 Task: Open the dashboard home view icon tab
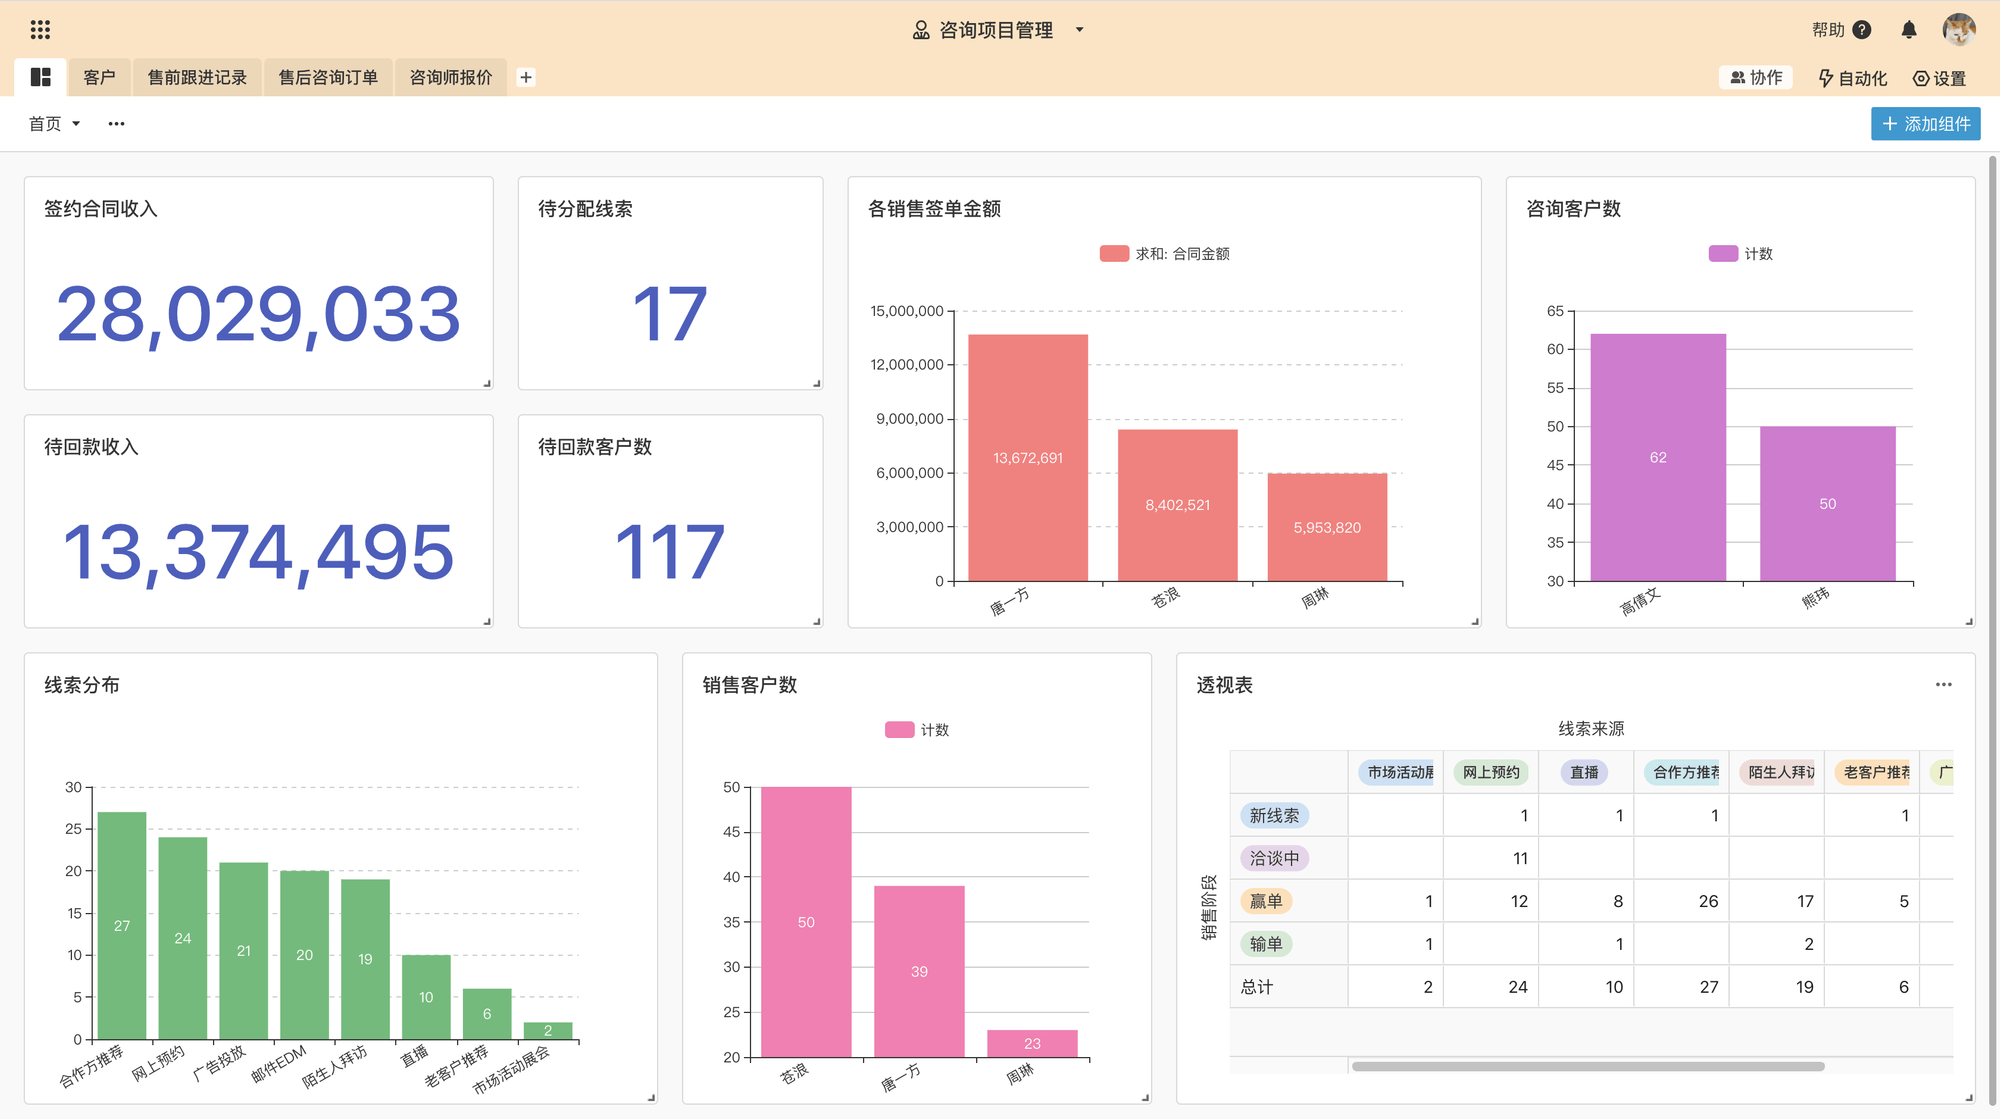(x=41, y=77)
